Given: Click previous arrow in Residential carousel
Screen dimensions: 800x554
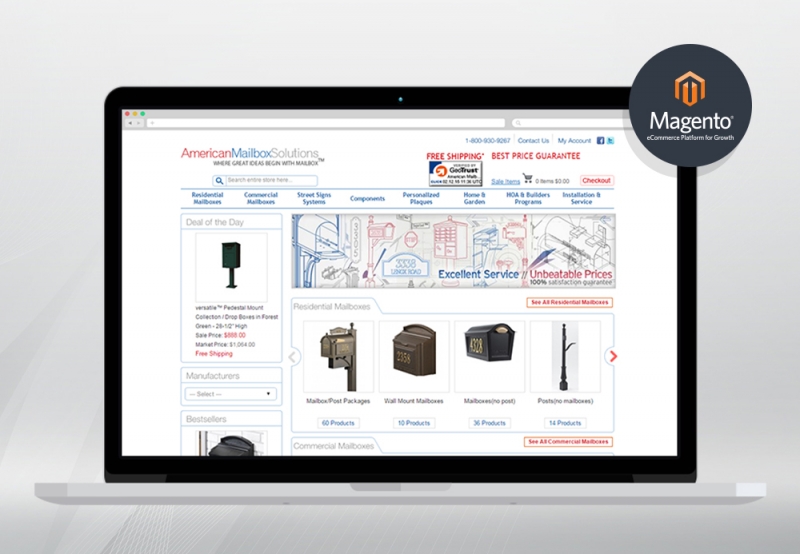Looking at the screenshot, I should coord(293,357).
